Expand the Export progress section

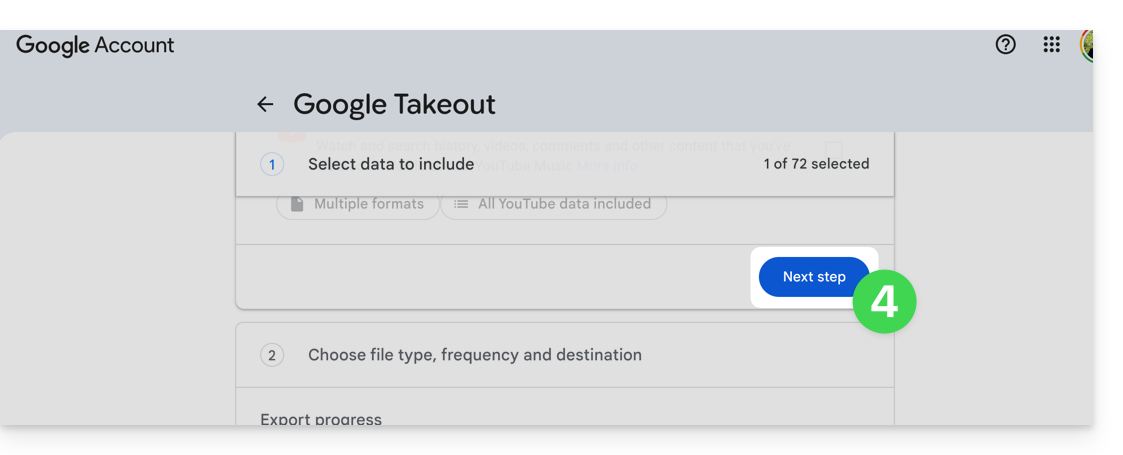[321, 419]
